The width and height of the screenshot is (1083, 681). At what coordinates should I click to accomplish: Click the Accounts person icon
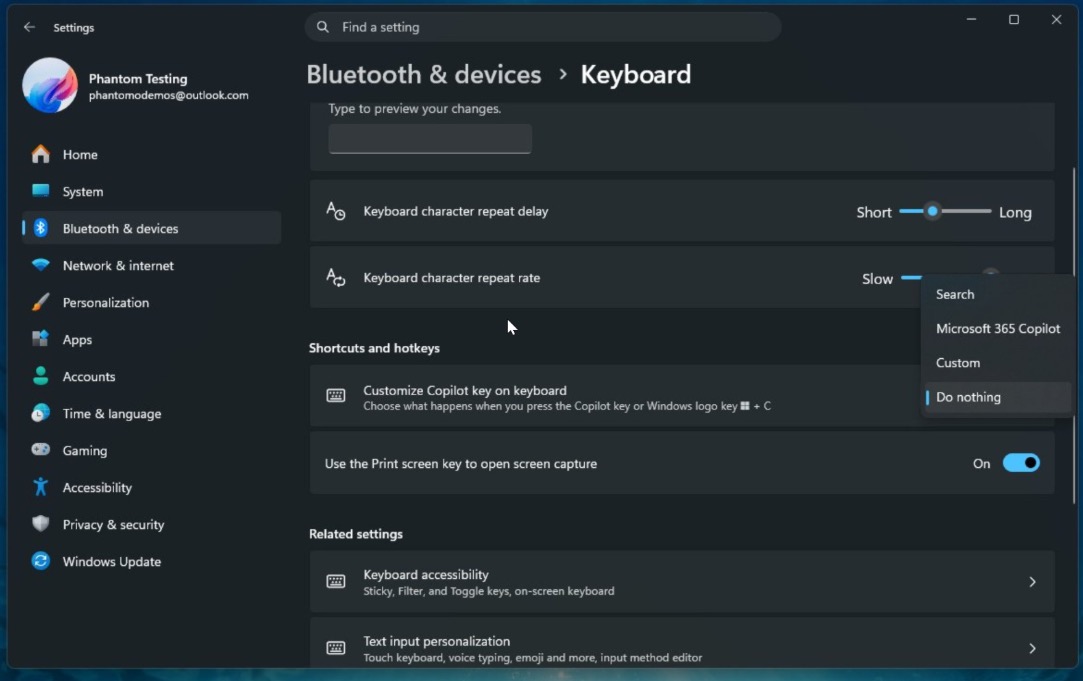click(x=41, y=376)
